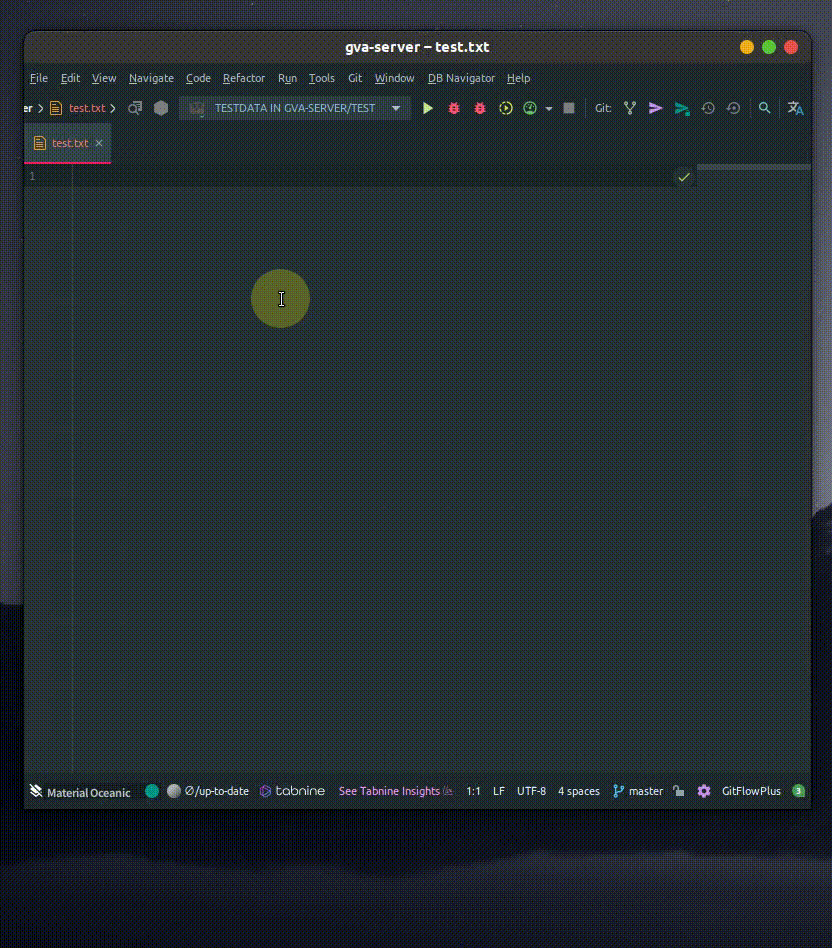Click the Git branch update icon
The image size is (832, 948).
pyautogui.click(x=630, y=108)
